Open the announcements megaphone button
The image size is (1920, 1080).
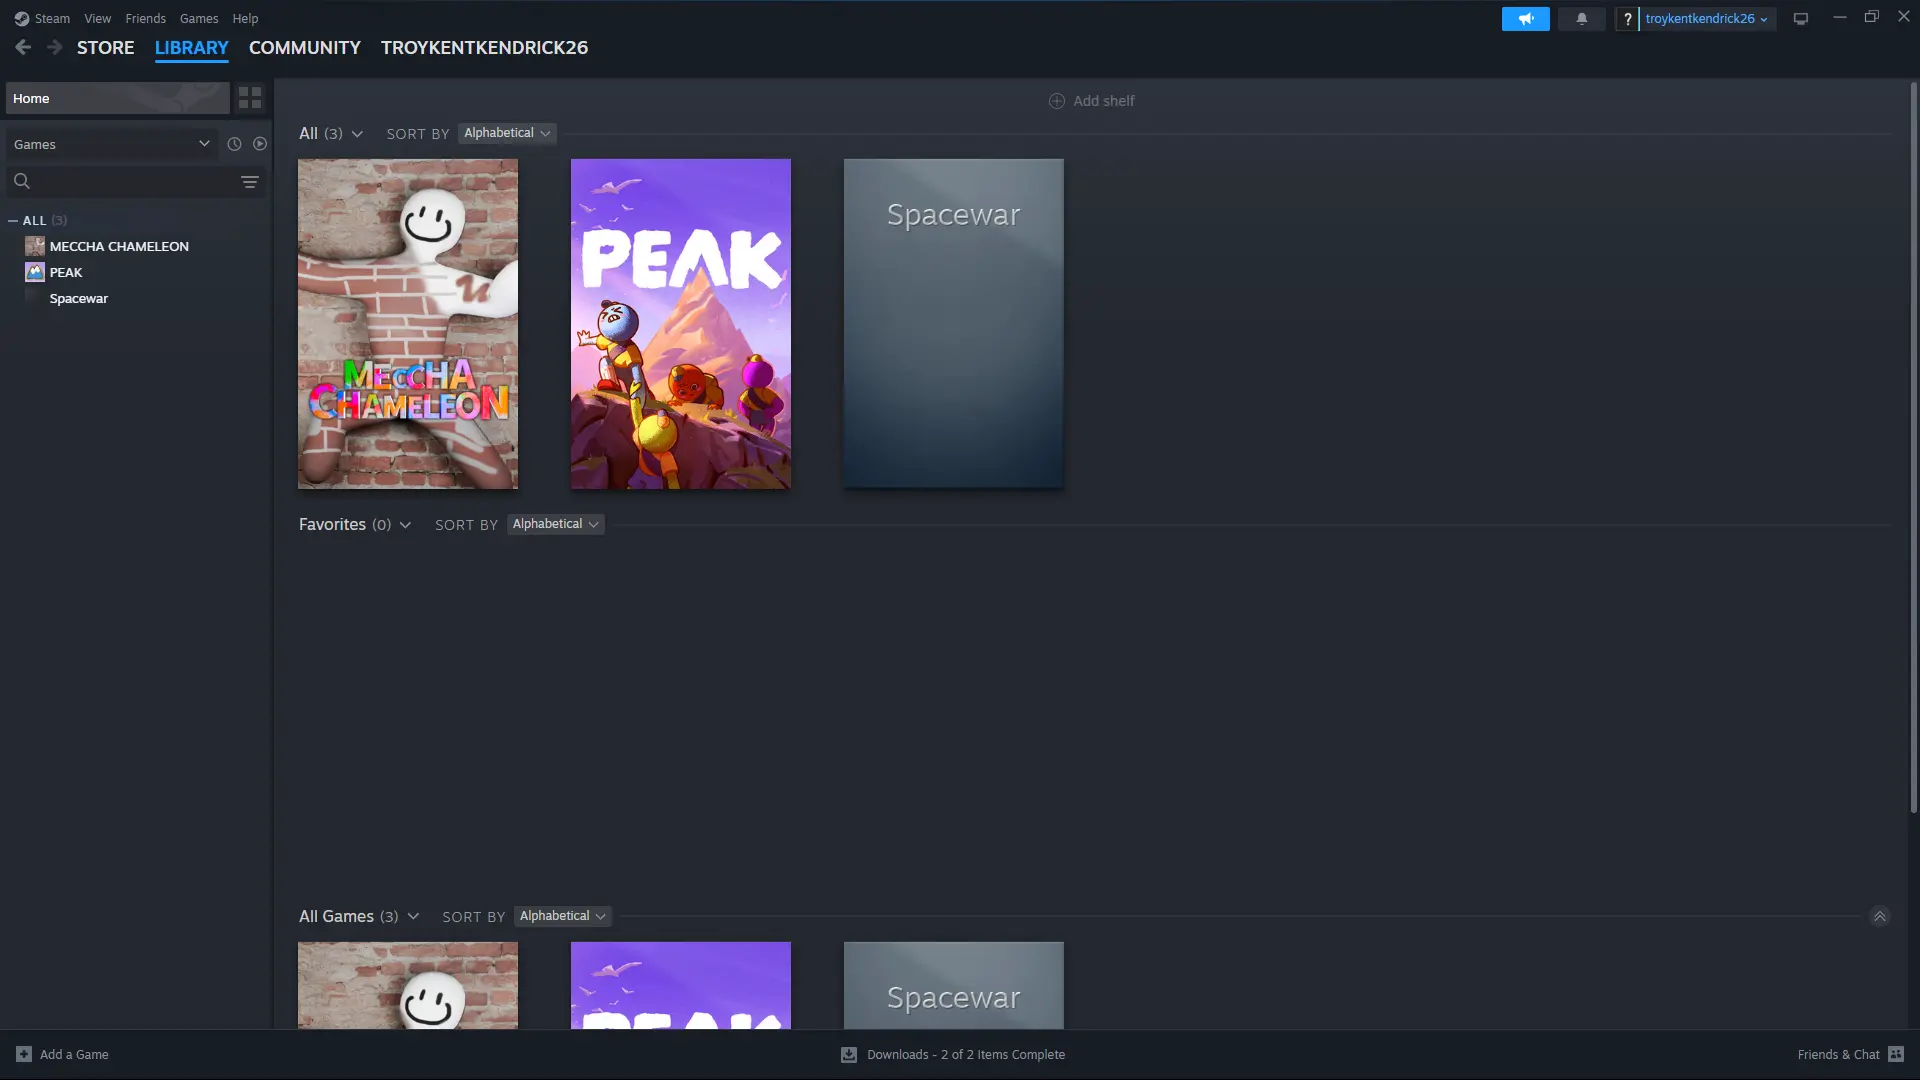(x=1525, y=19)
